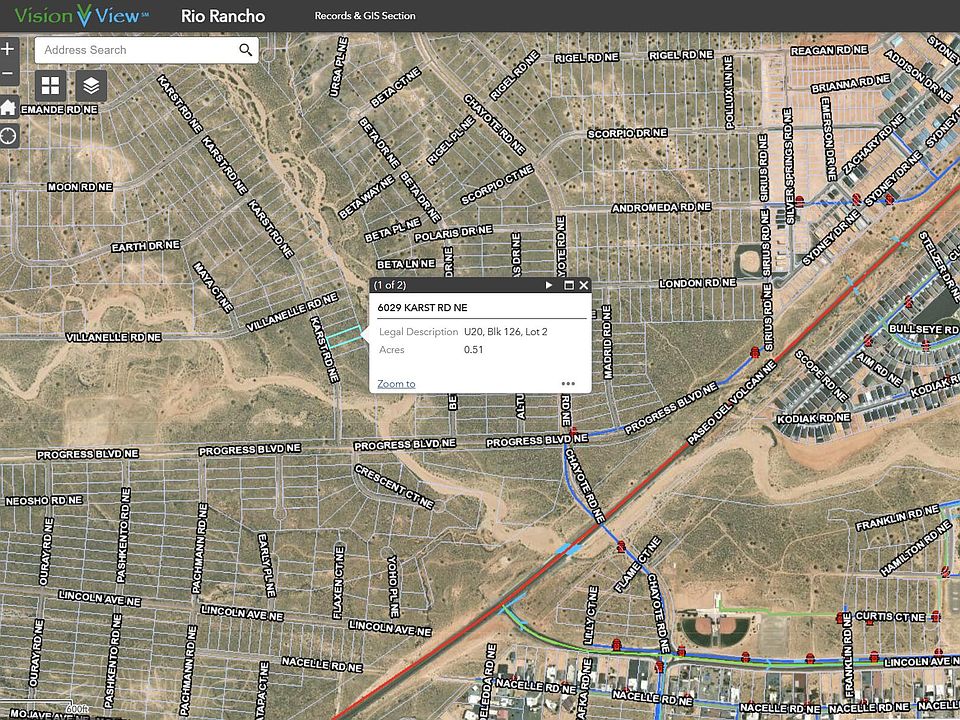Screen dimensions: 960x720
Task: Open the basemap gallery grid icon
Action: [50, 86]
